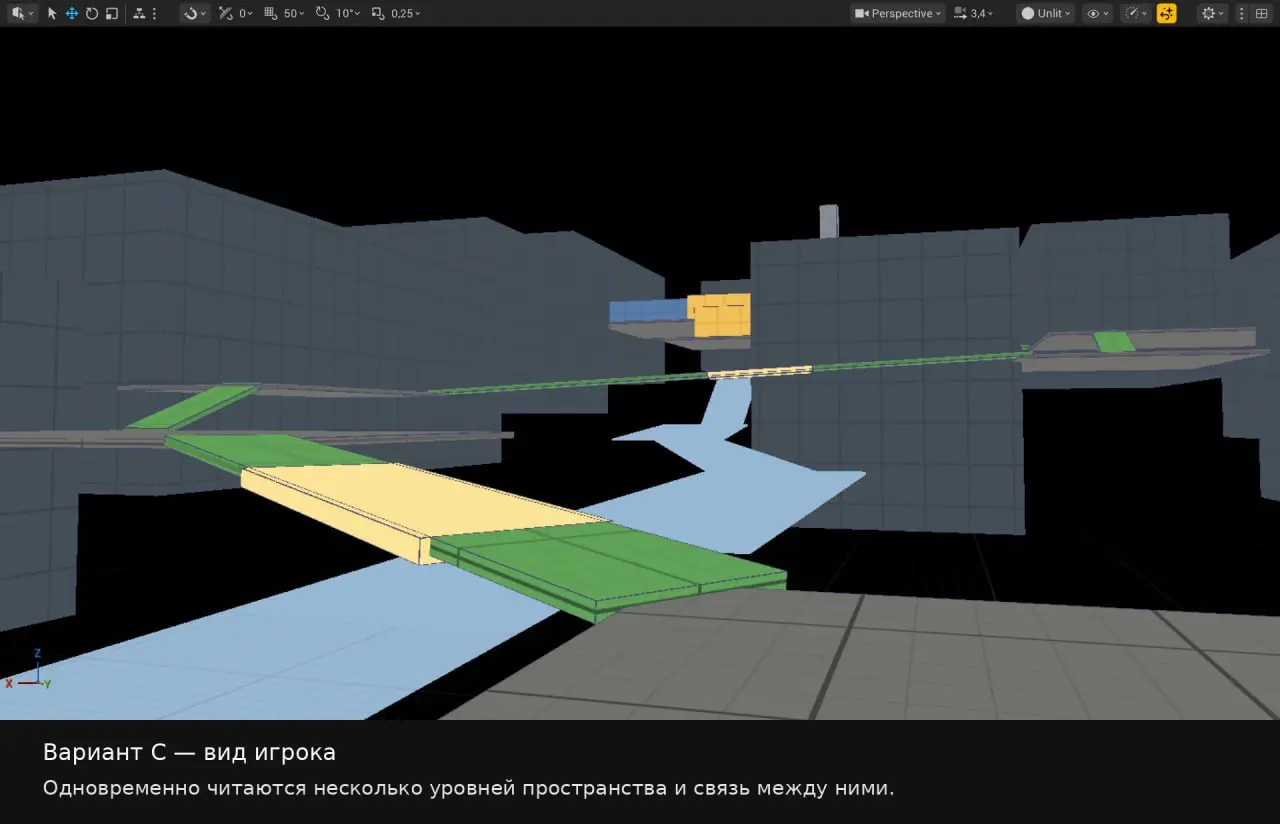The image size is (1280, 824).
Task: Activate the Rotate gizmo tool
Action: 92,14
